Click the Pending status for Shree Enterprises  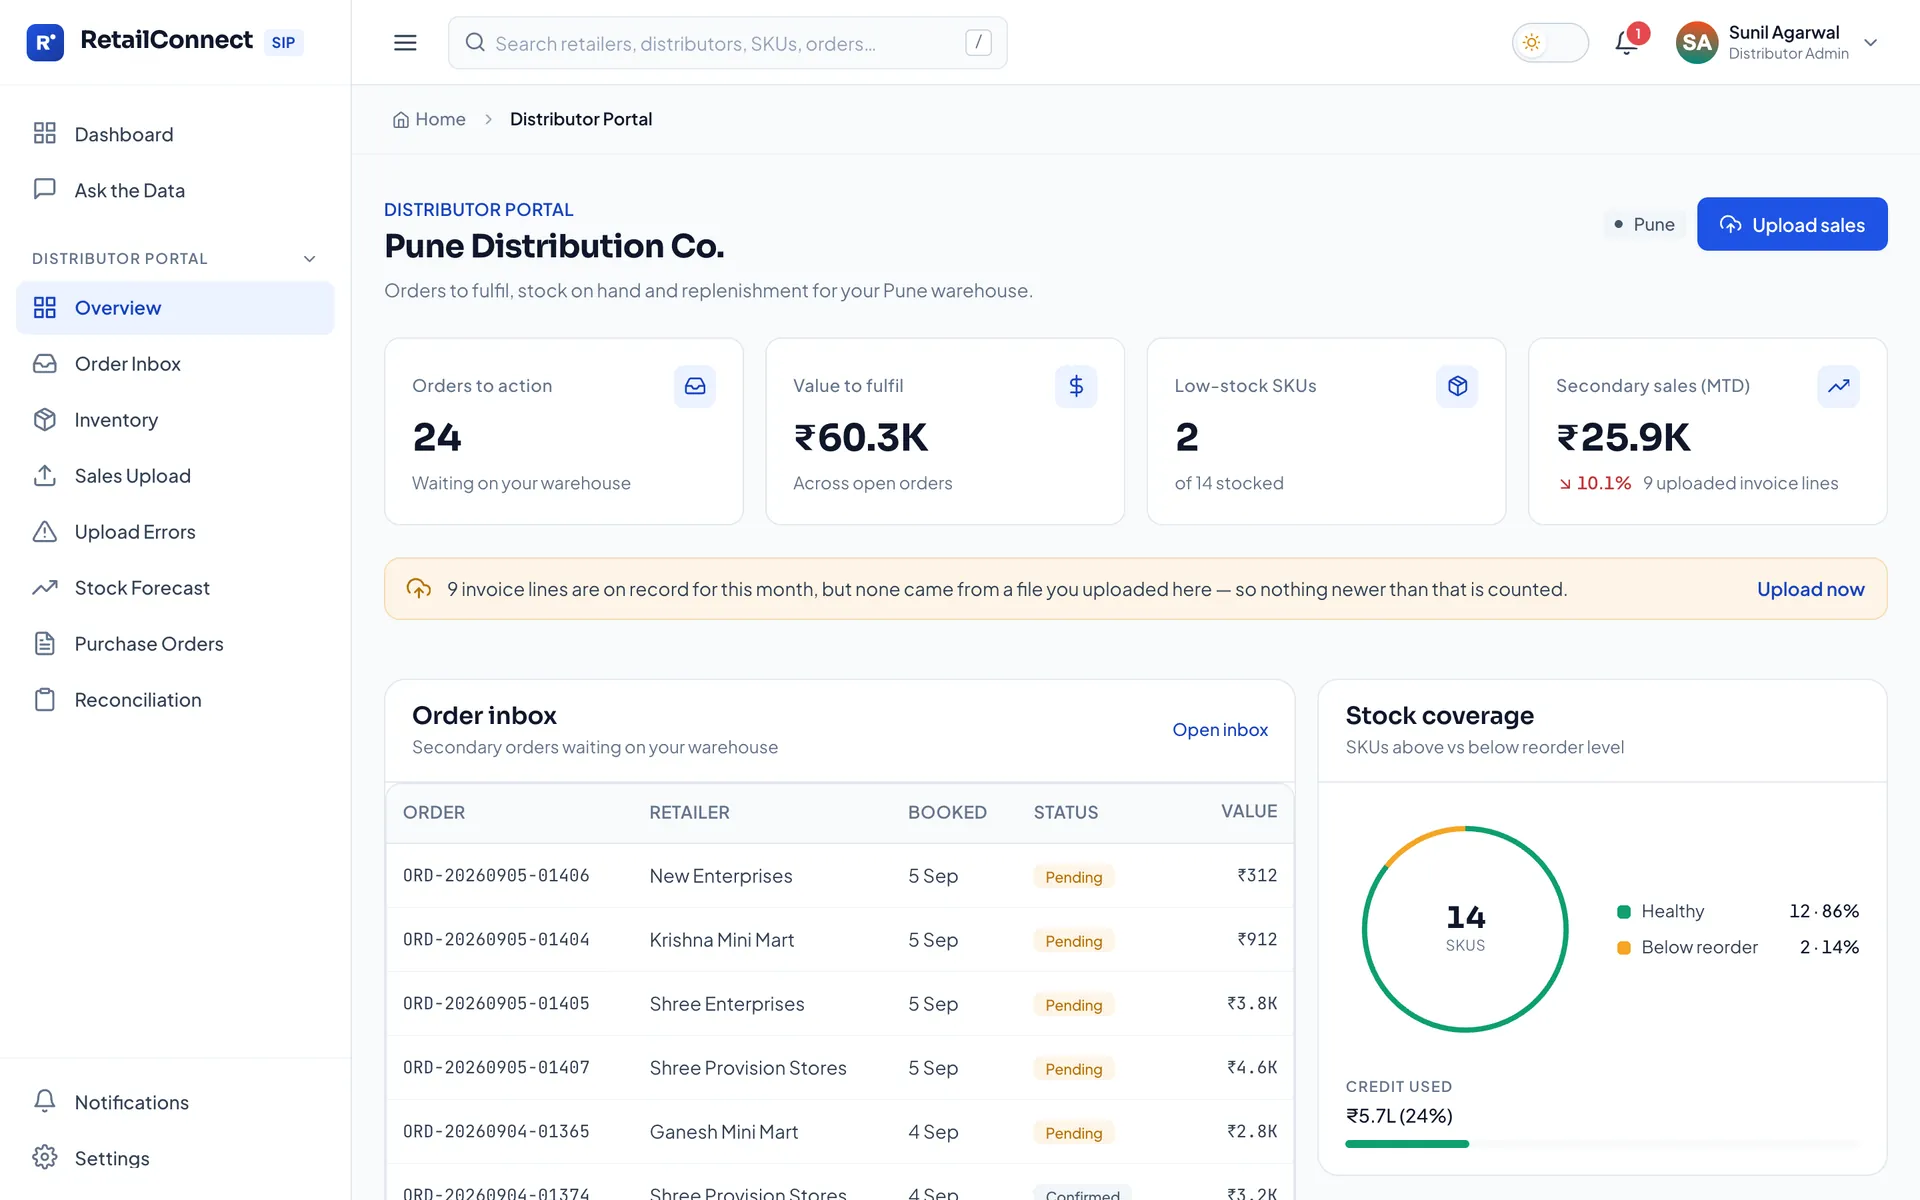pos(1073,1005)
